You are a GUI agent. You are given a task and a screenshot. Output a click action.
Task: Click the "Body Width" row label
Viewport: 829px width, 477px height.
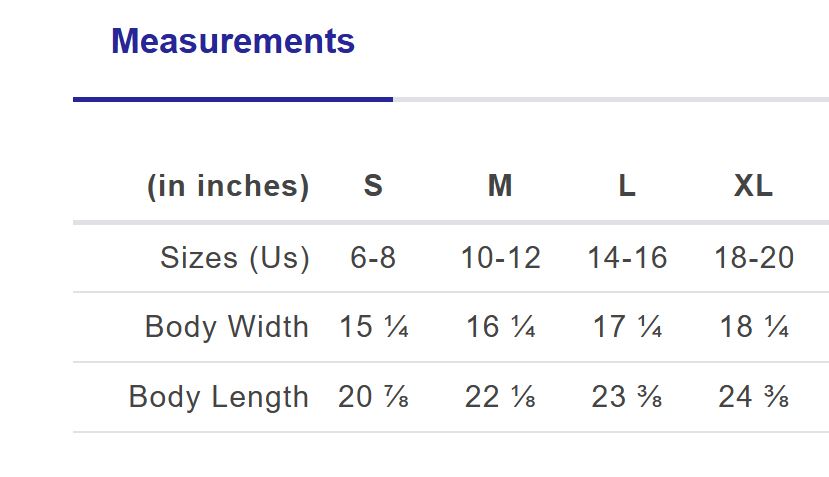(227, 327)
